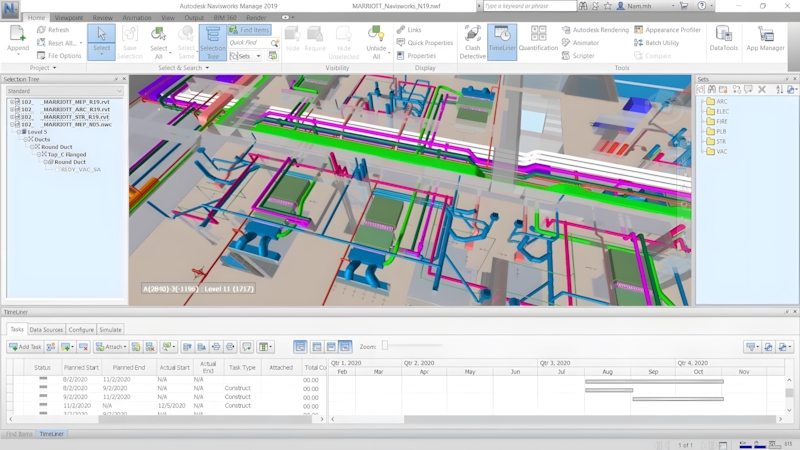
Task: Click the Delete icon in Sets toolbar
Action: [762, 89]
